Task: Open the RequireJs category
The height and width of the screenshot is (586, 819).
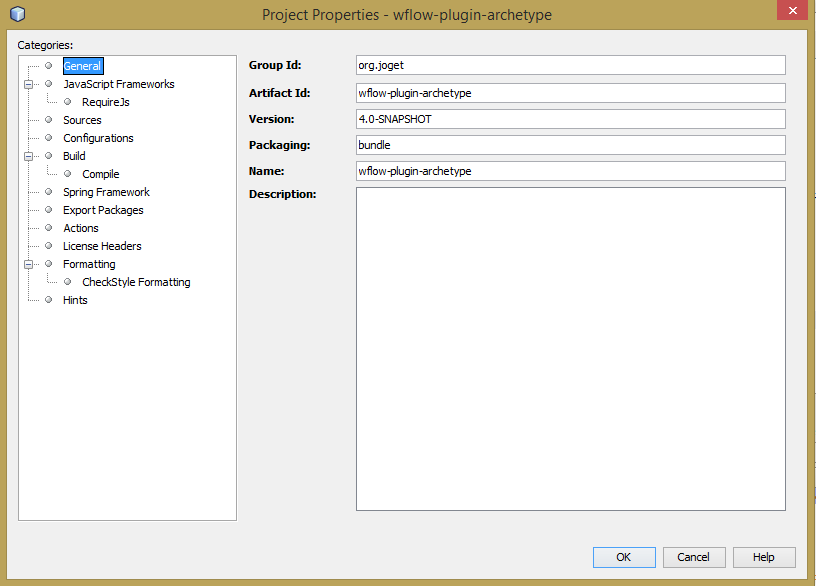Action: click(x=105, y=102)
